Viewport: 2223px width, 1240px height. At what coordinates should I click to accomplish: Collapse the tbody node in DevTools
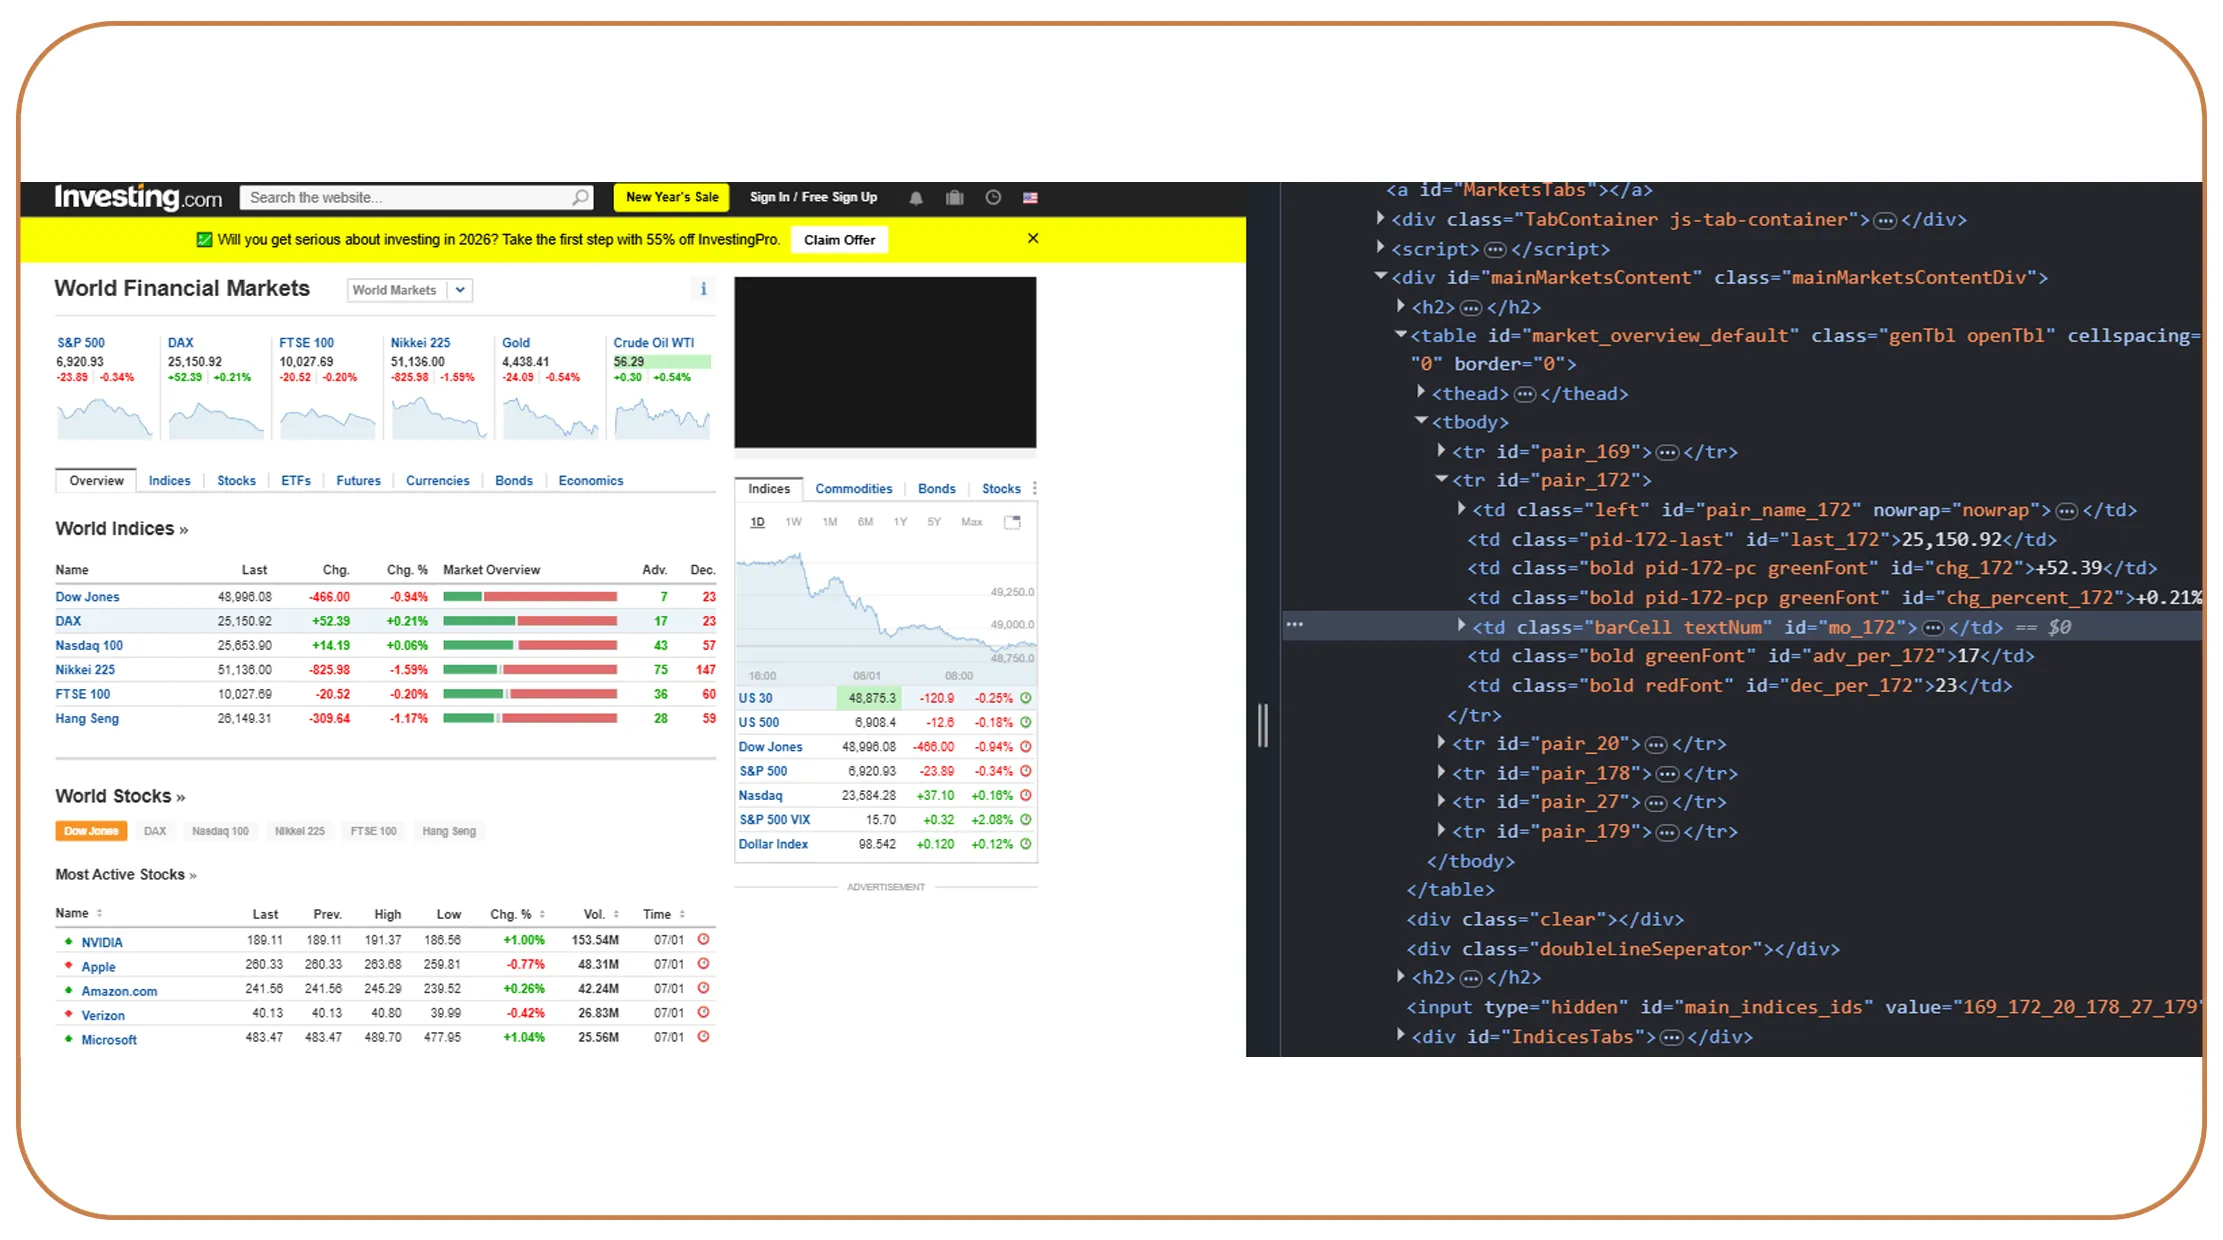point(1422,421)
